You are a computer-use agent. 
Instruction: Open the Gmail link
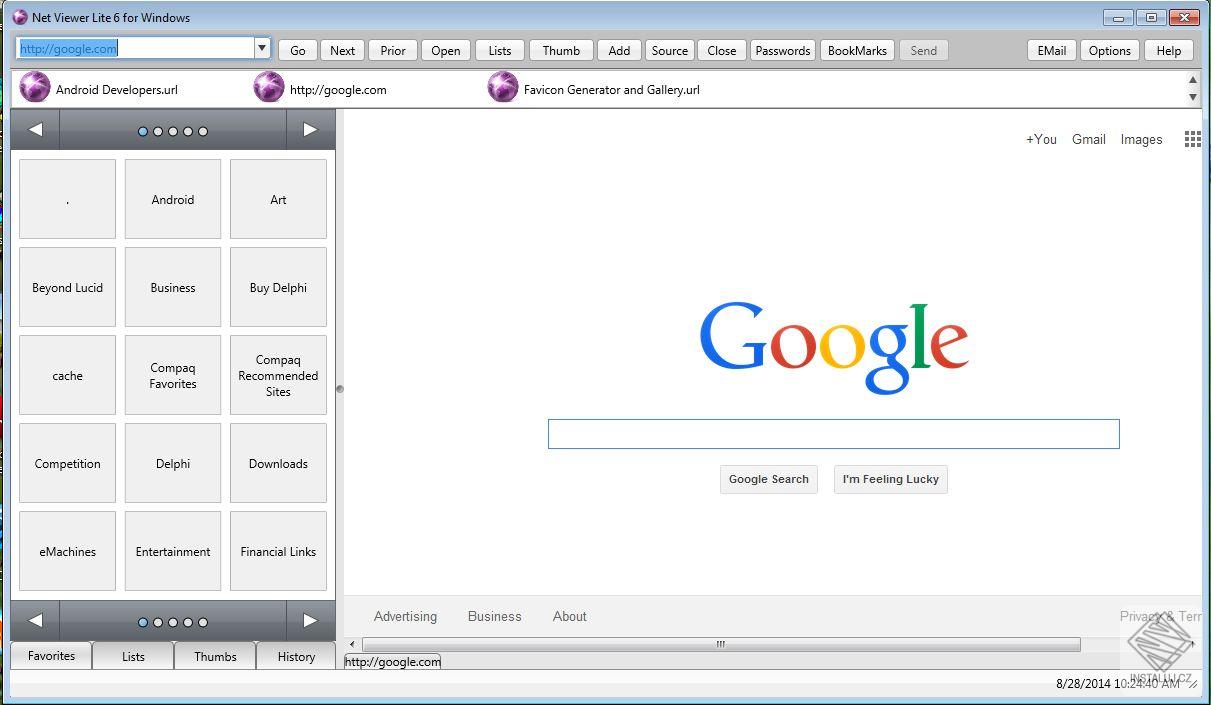tap(1089, 139)
